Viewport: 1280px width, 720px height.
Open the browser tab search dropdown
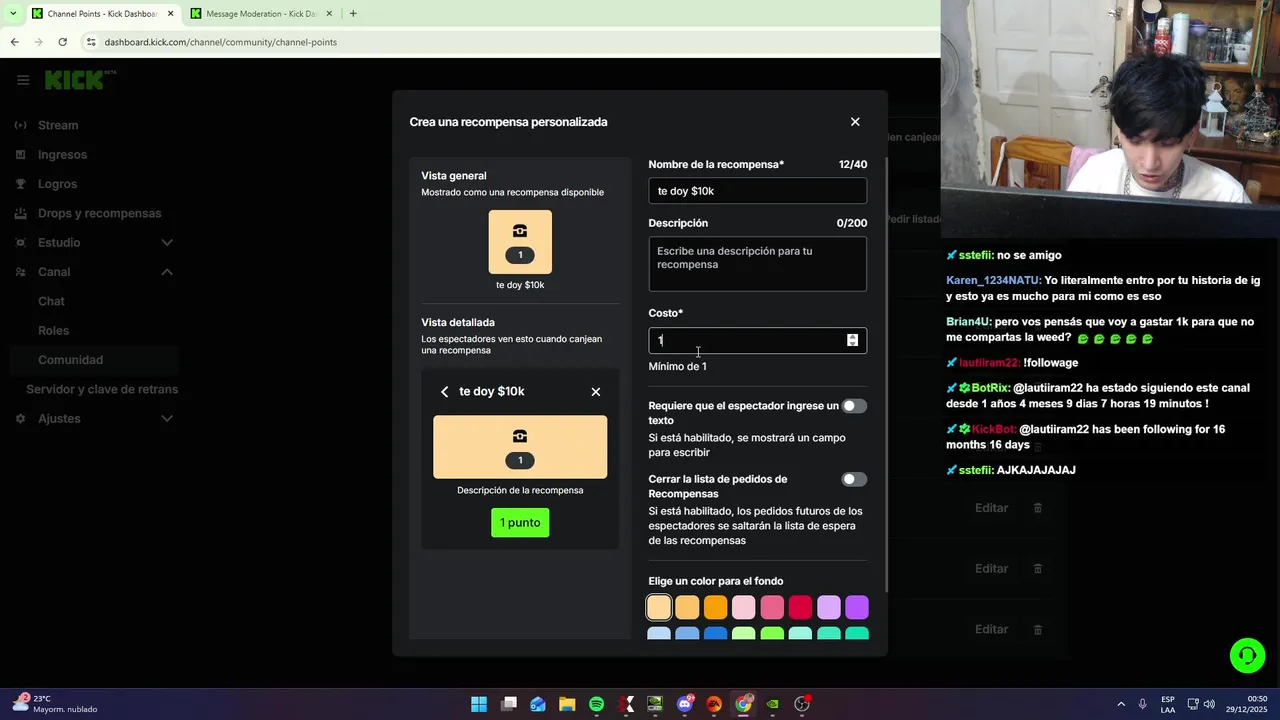12,14
